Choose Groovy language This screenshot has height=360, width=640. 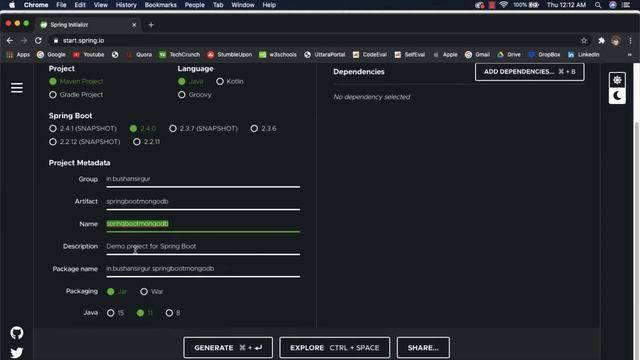(x=195, y=95)
